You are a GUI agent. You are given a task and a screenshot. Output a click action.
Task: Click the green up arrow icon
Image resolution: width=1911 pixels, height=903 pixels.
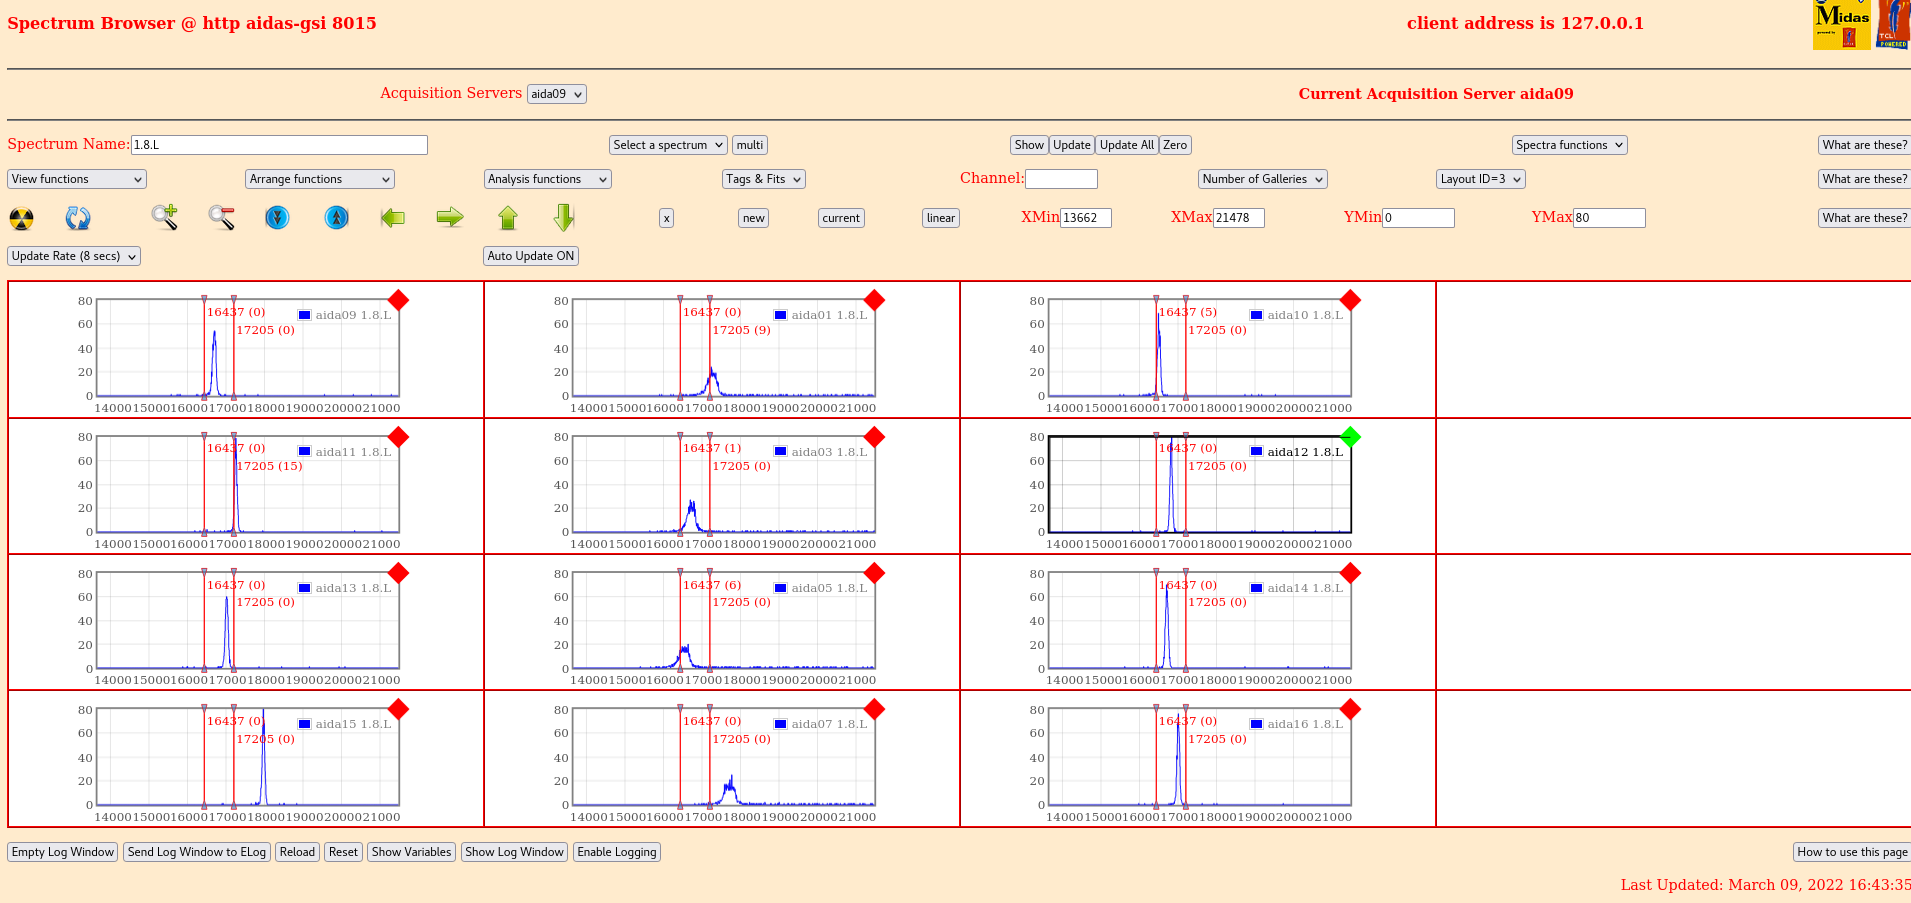pos(508,217)
